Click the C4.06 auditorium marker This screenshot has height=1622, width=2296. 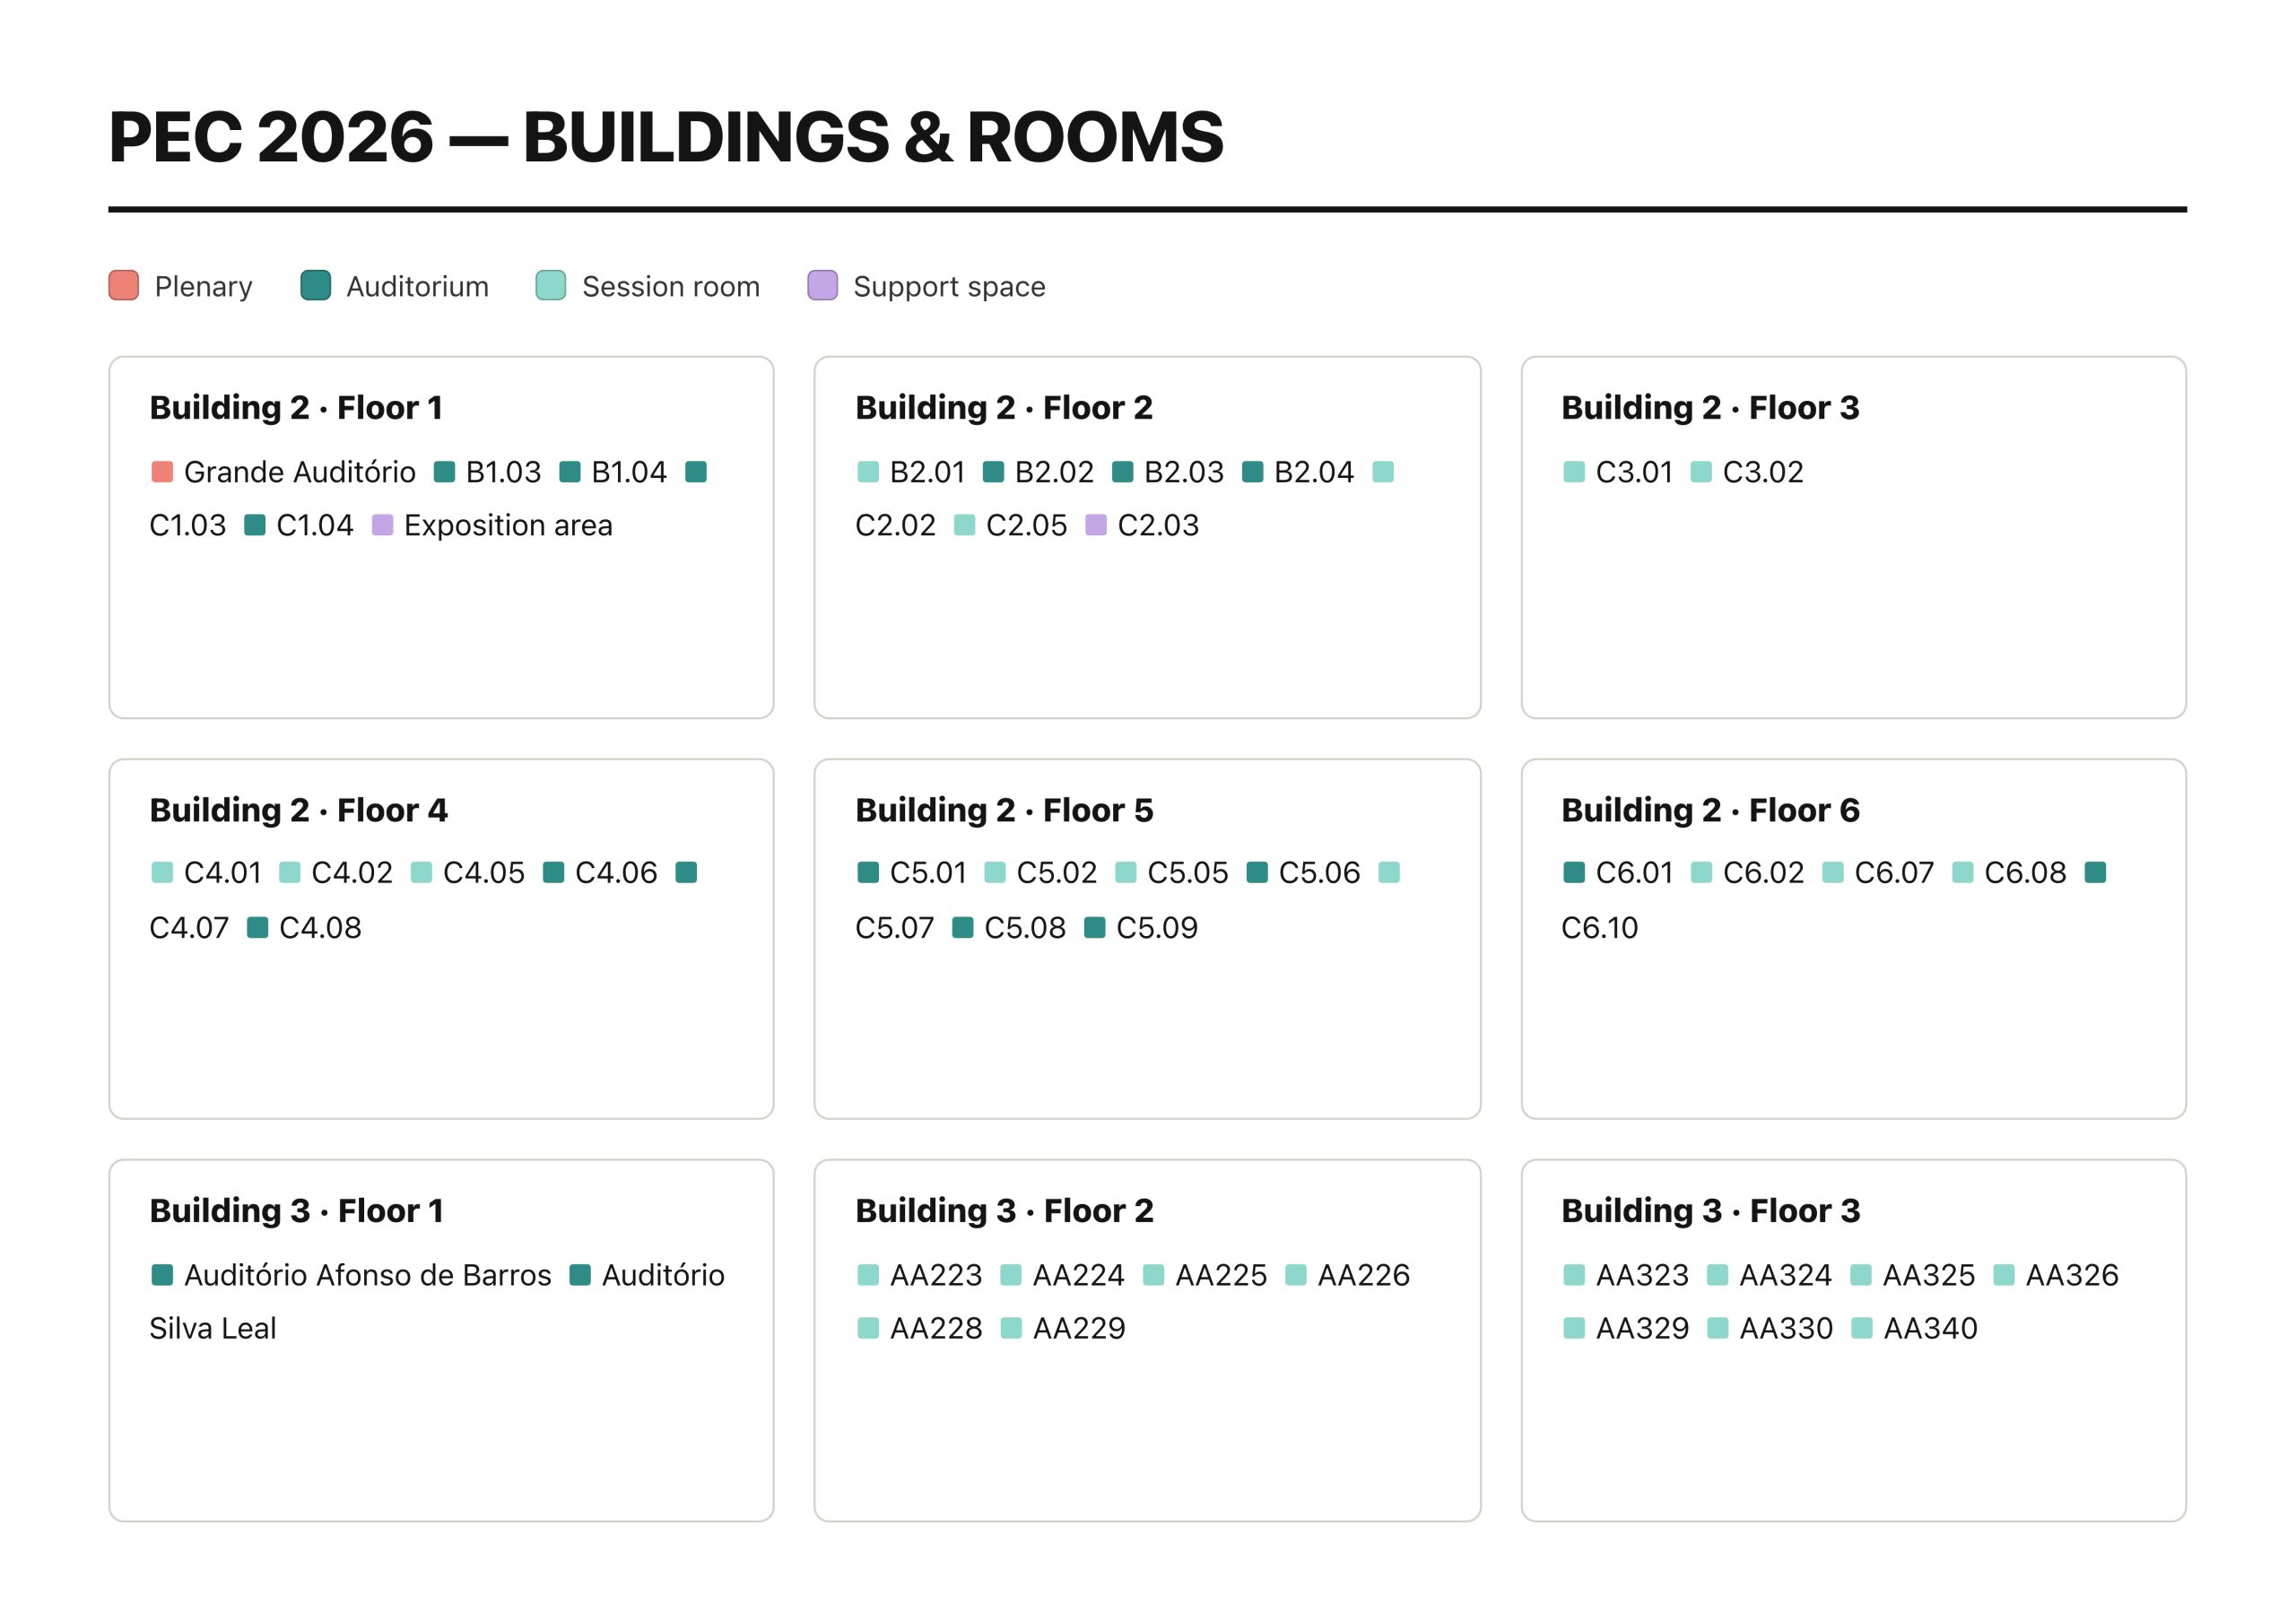[x=553, y=873]
